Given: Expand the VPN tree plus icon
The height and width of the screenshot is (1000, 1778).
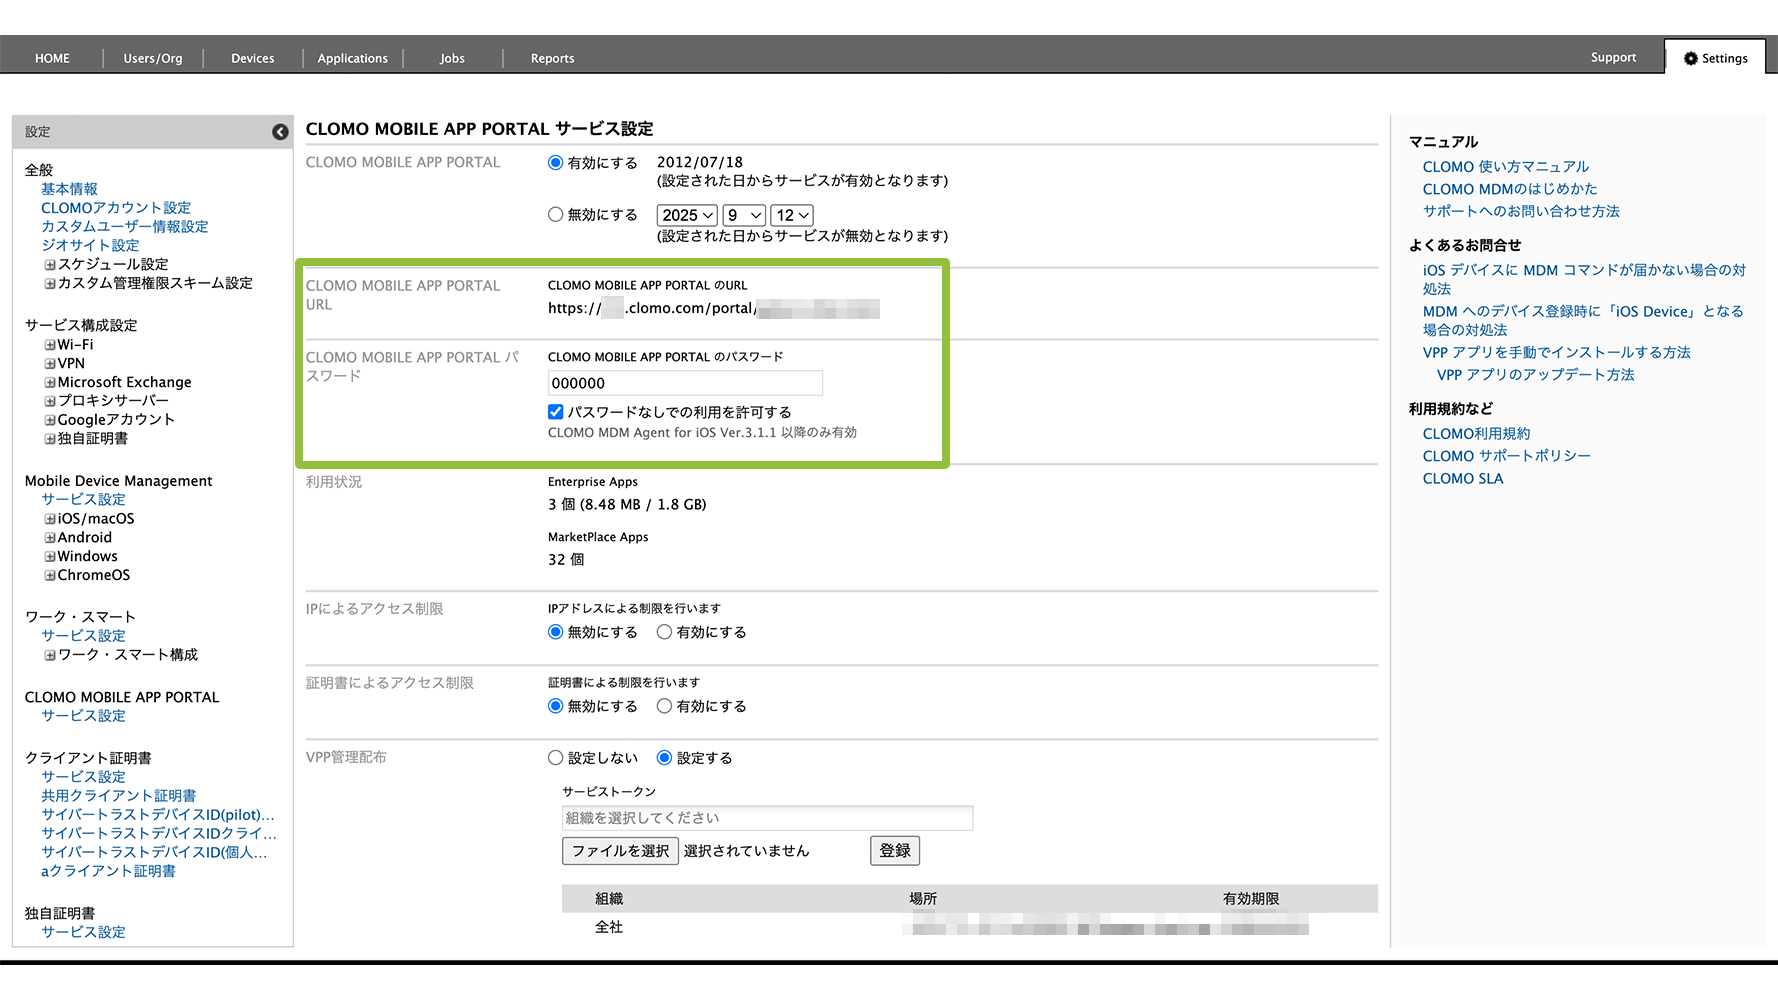Looking at the screenshot, I should coord(49,364).
